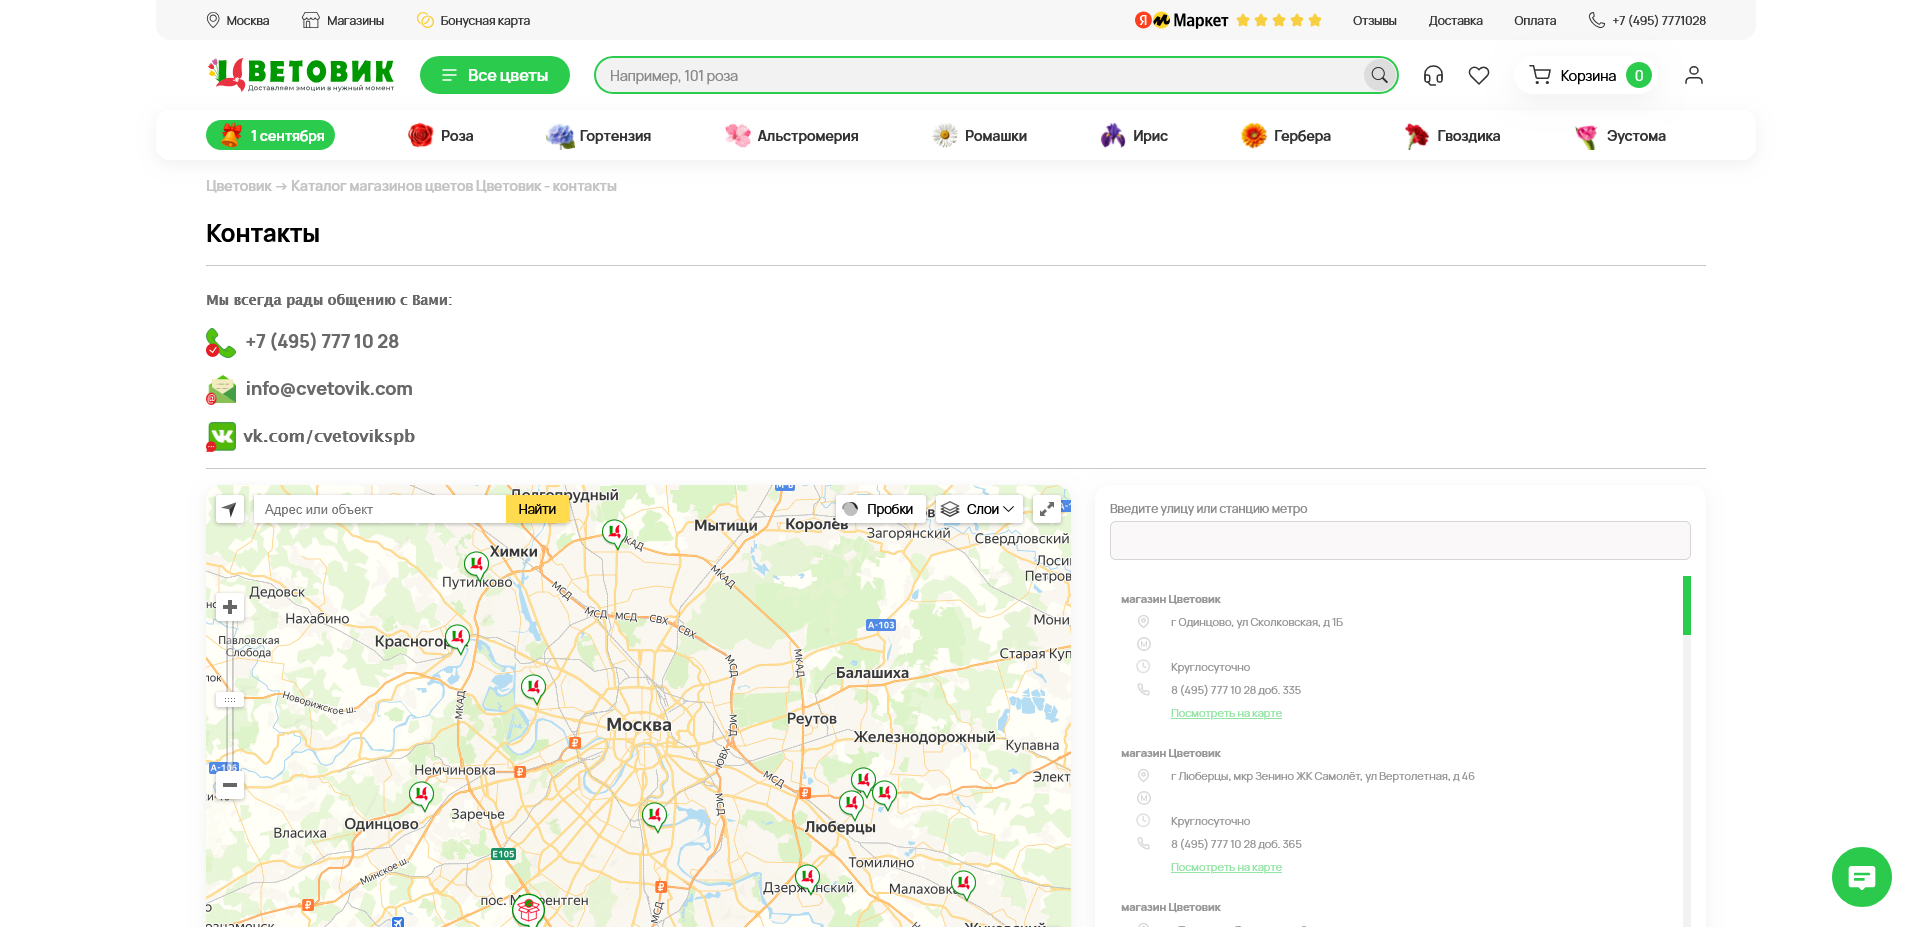The height and width of the screenshot is (927, 1912).
Task: Click the map zoom slider handle
Action: pos(230,700)
